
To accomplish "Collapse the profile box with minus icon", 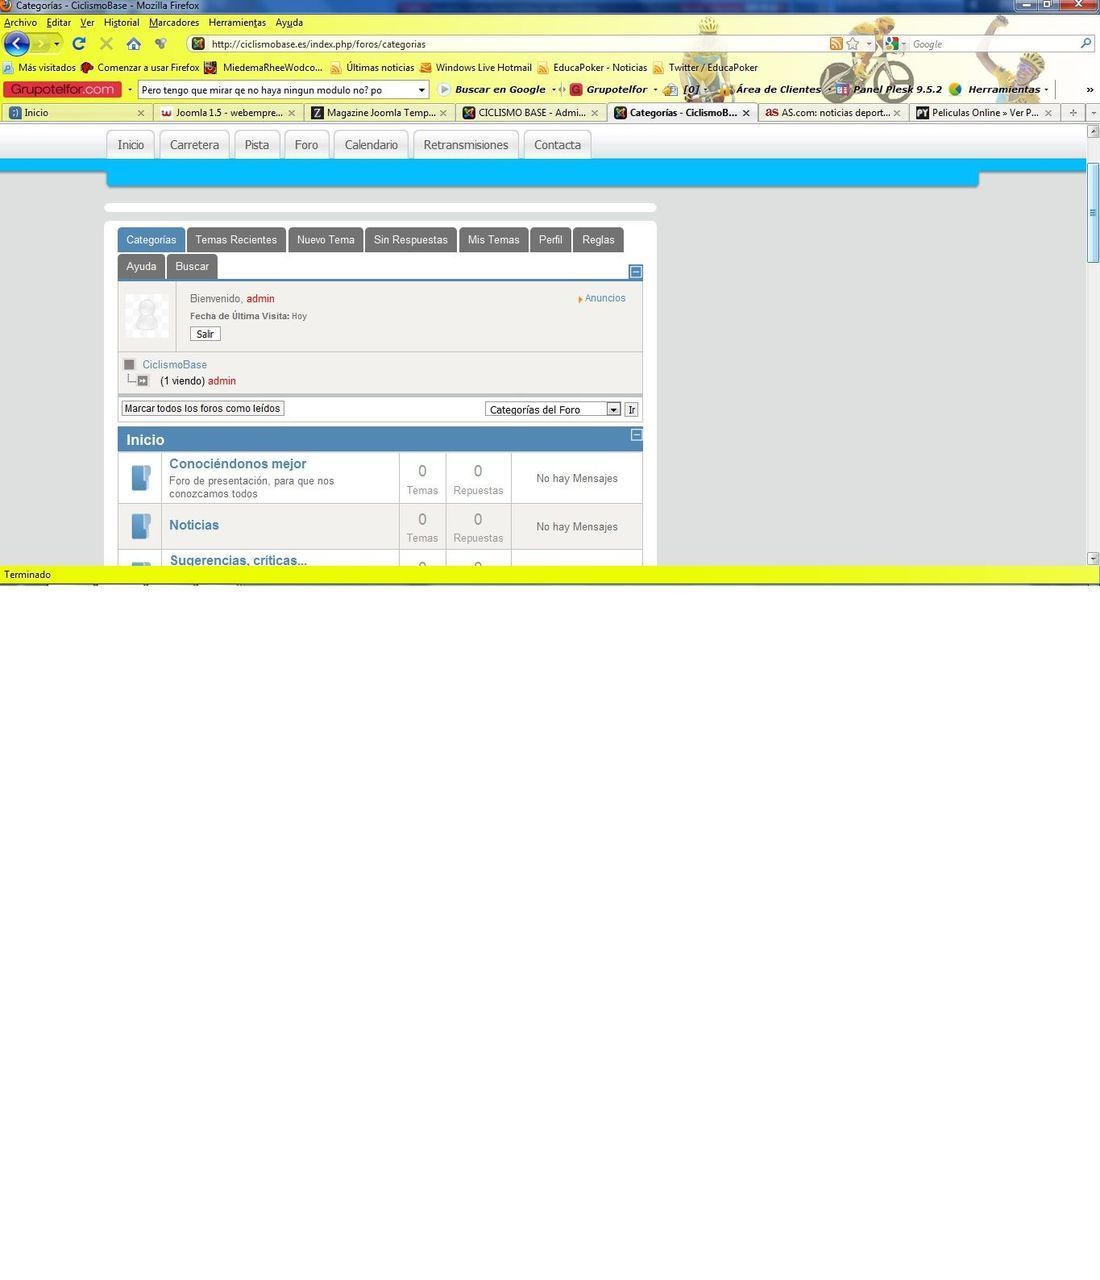I will (x=636, y=272).
